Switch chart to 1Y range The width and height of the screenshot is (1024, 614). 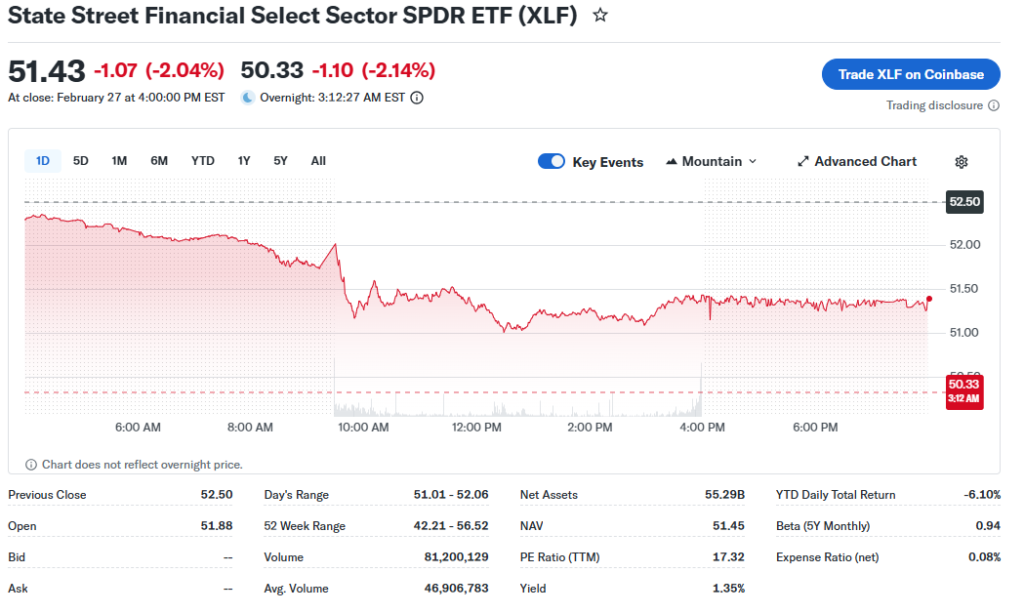(244, 161)
